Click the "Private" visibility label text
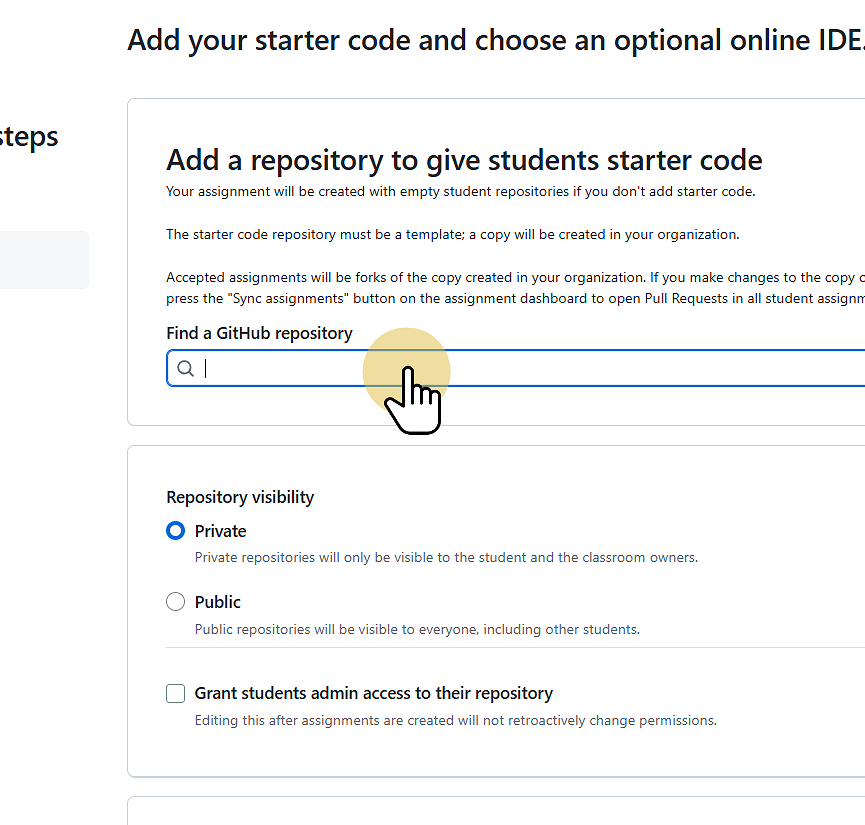Image resolution: width=865 pixels, height=825 pixels. coord(221,531)
